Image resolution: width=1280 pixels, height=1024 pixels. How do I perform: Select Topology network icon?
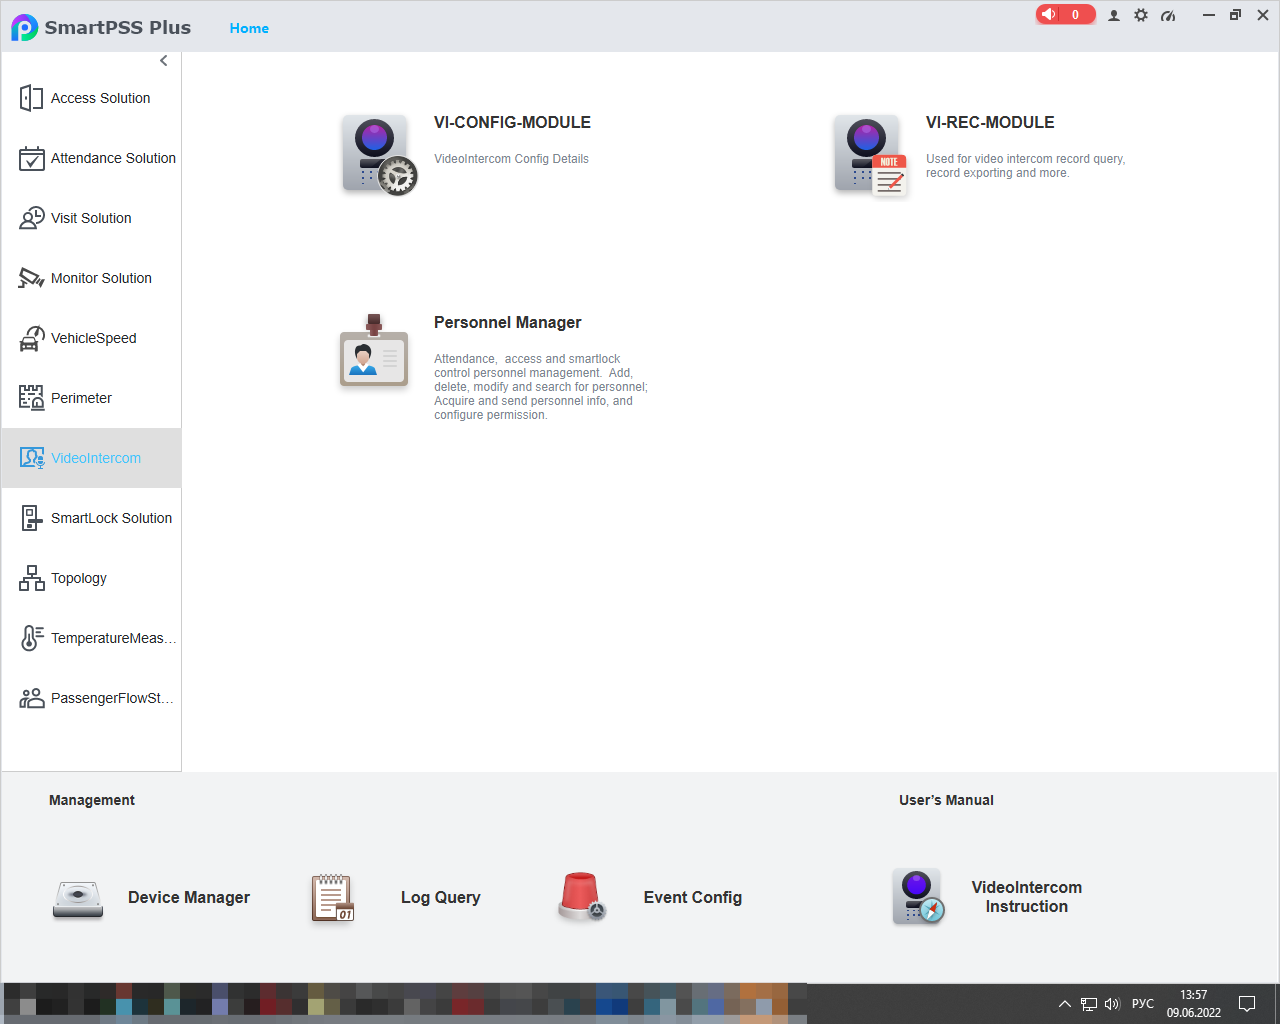click(31, 578)
